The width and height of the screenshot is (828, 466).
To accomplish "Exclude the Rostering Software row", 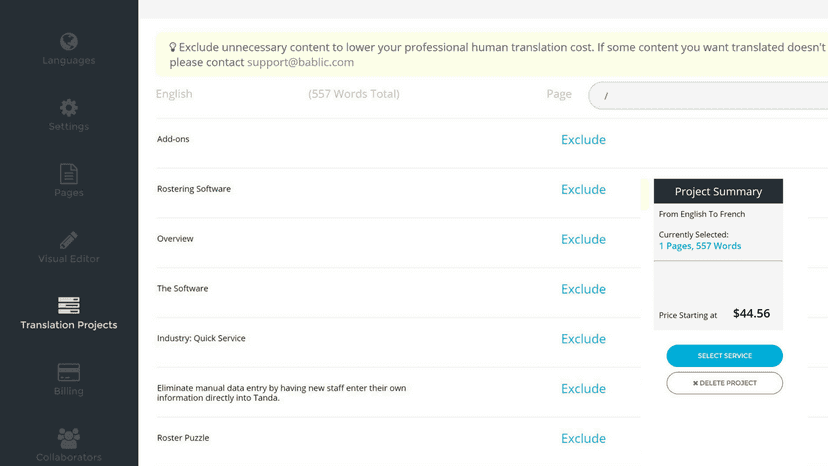I will pyautogui.click(x=583, y=189).
